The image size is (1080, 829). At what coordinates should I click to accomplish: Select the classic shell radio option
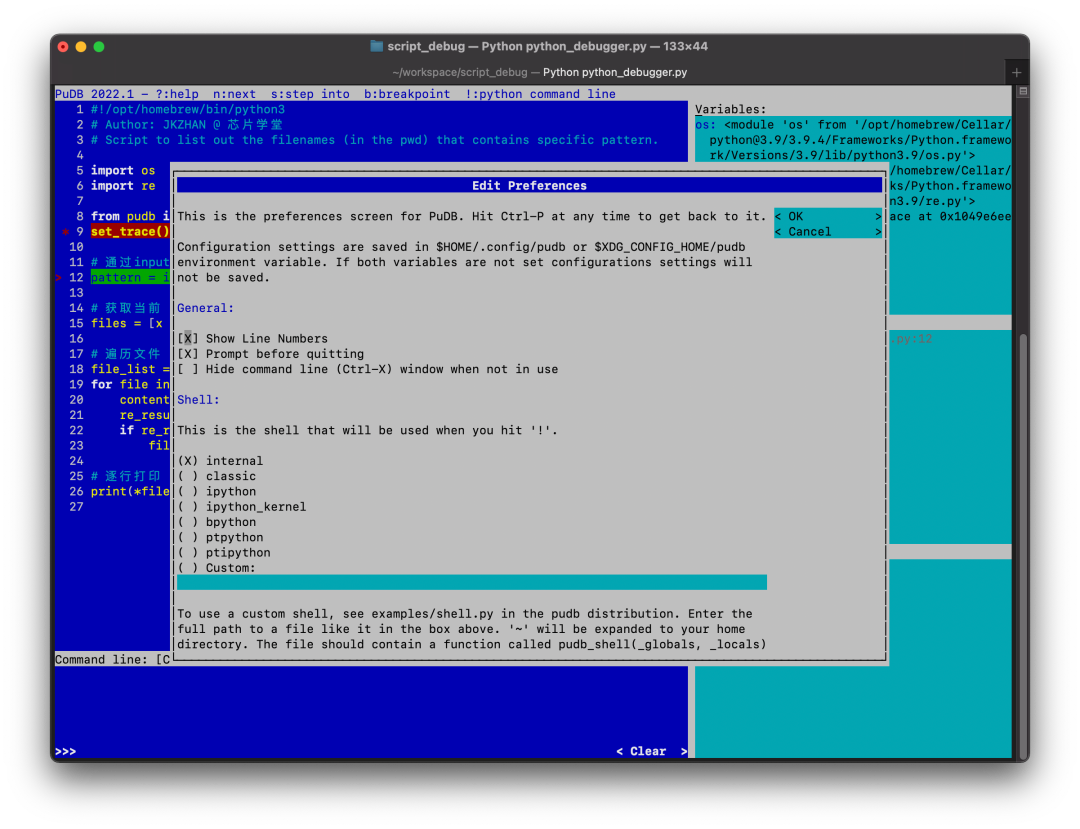(x=187, y=476)
